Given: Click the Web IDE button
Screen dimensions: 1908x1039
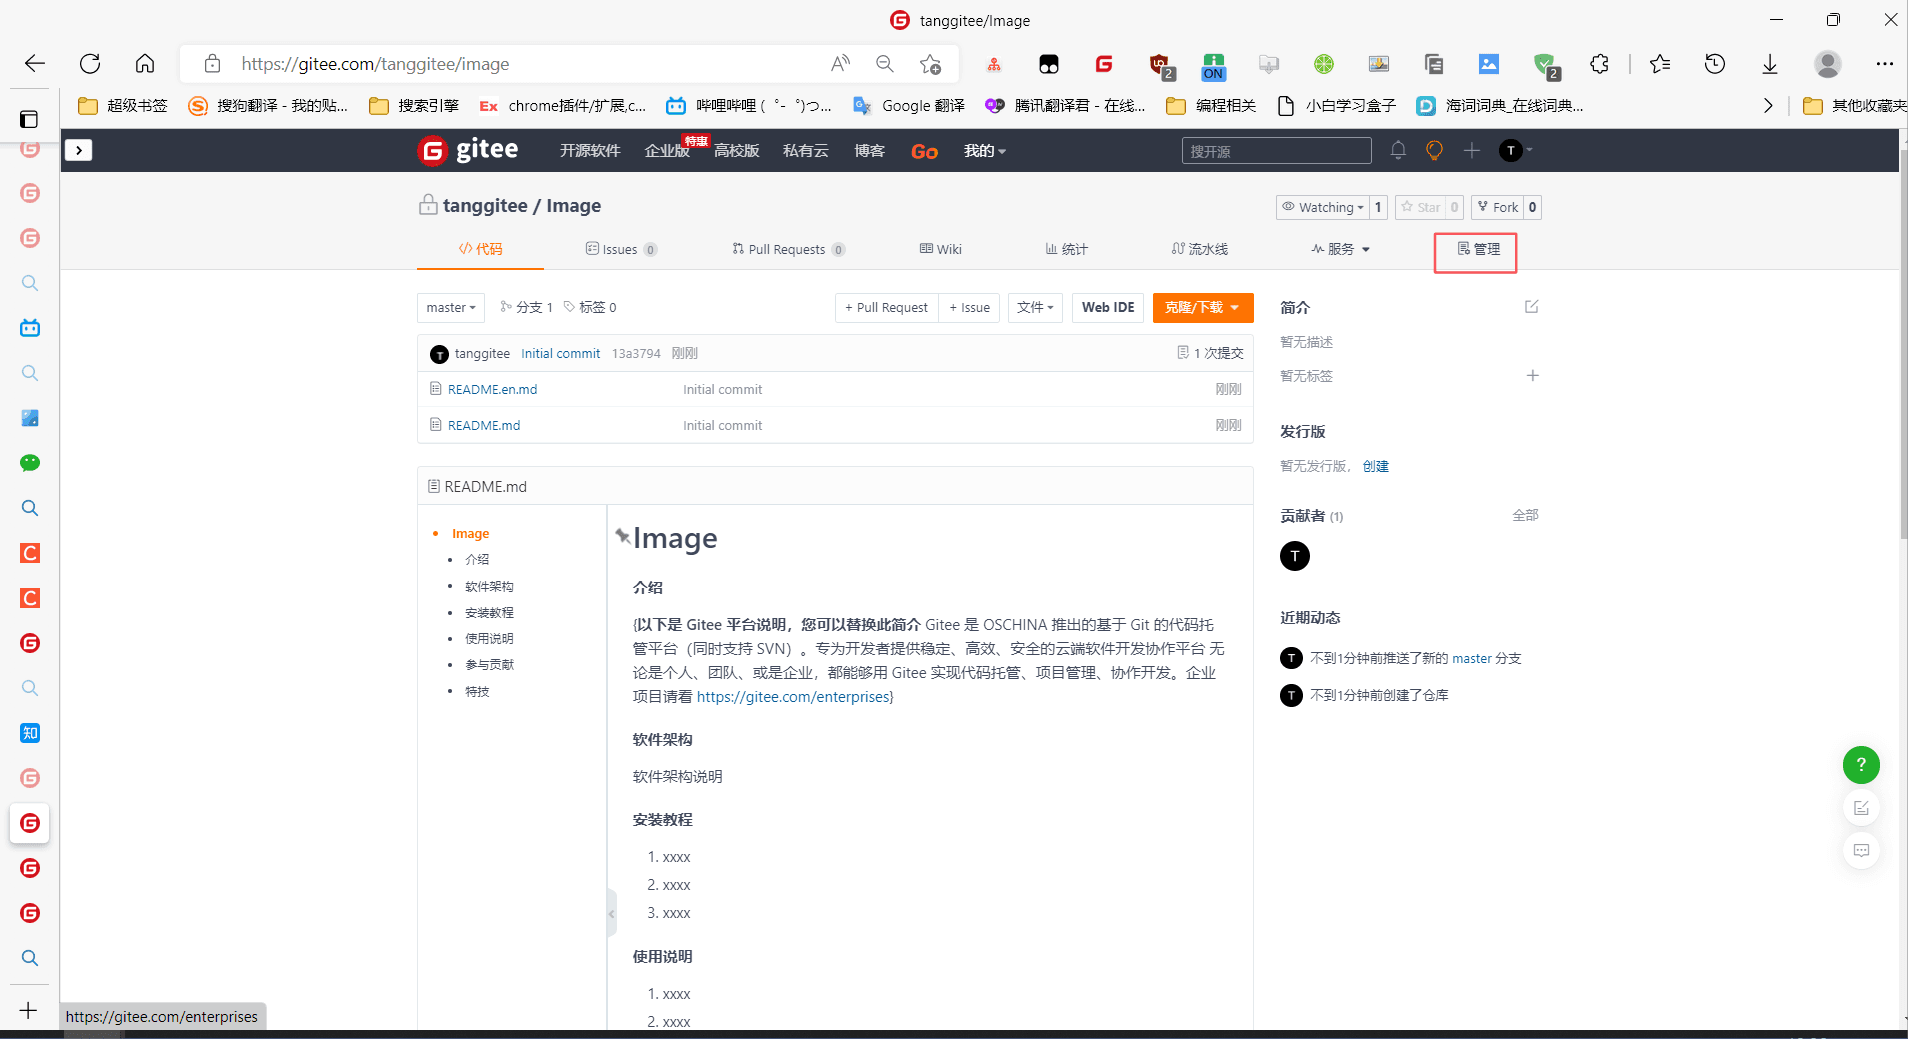Looking at the screenshot, I should coord(1107,308).
